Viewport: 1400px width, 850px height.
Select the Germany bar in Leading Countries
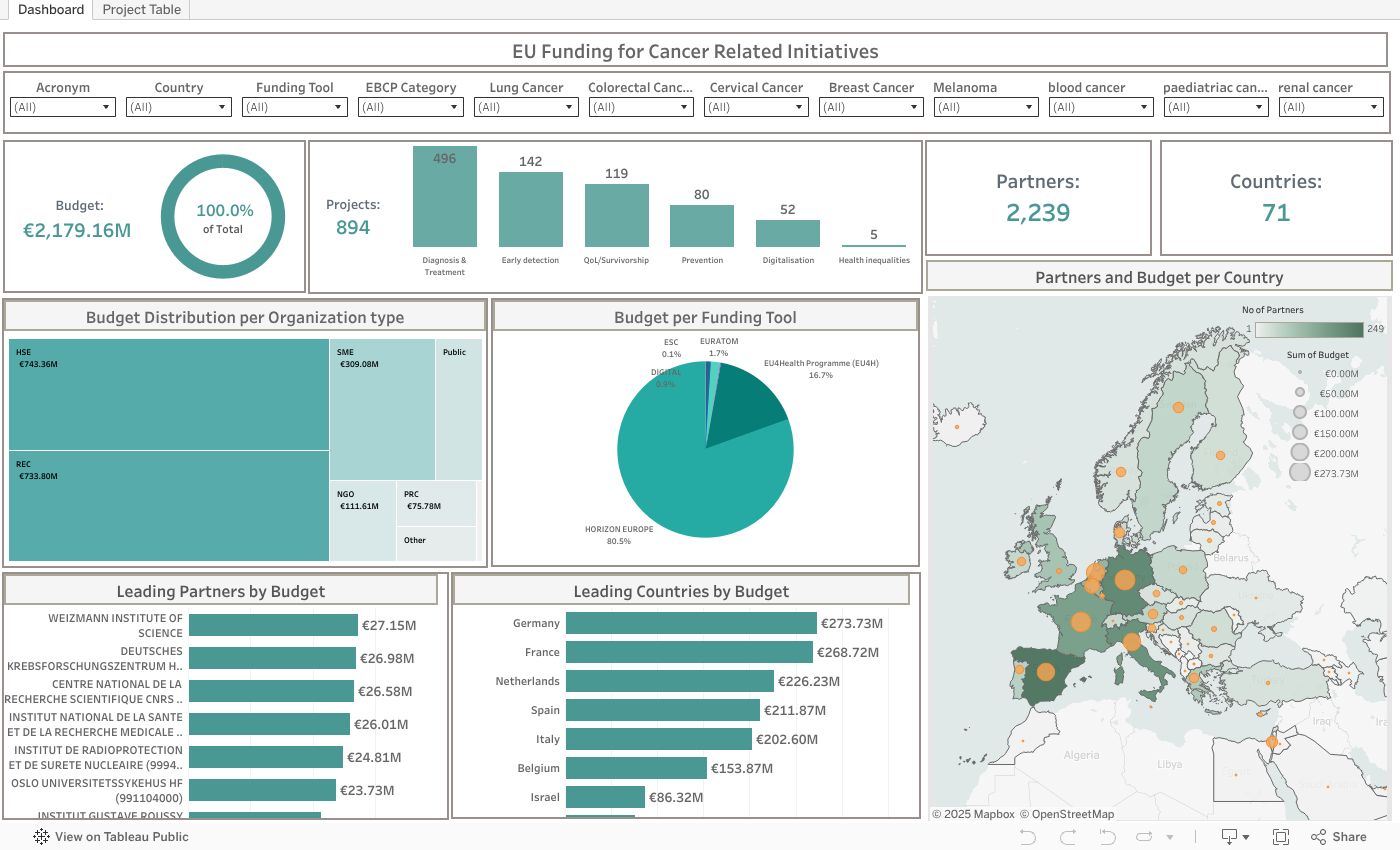(690, 623)
